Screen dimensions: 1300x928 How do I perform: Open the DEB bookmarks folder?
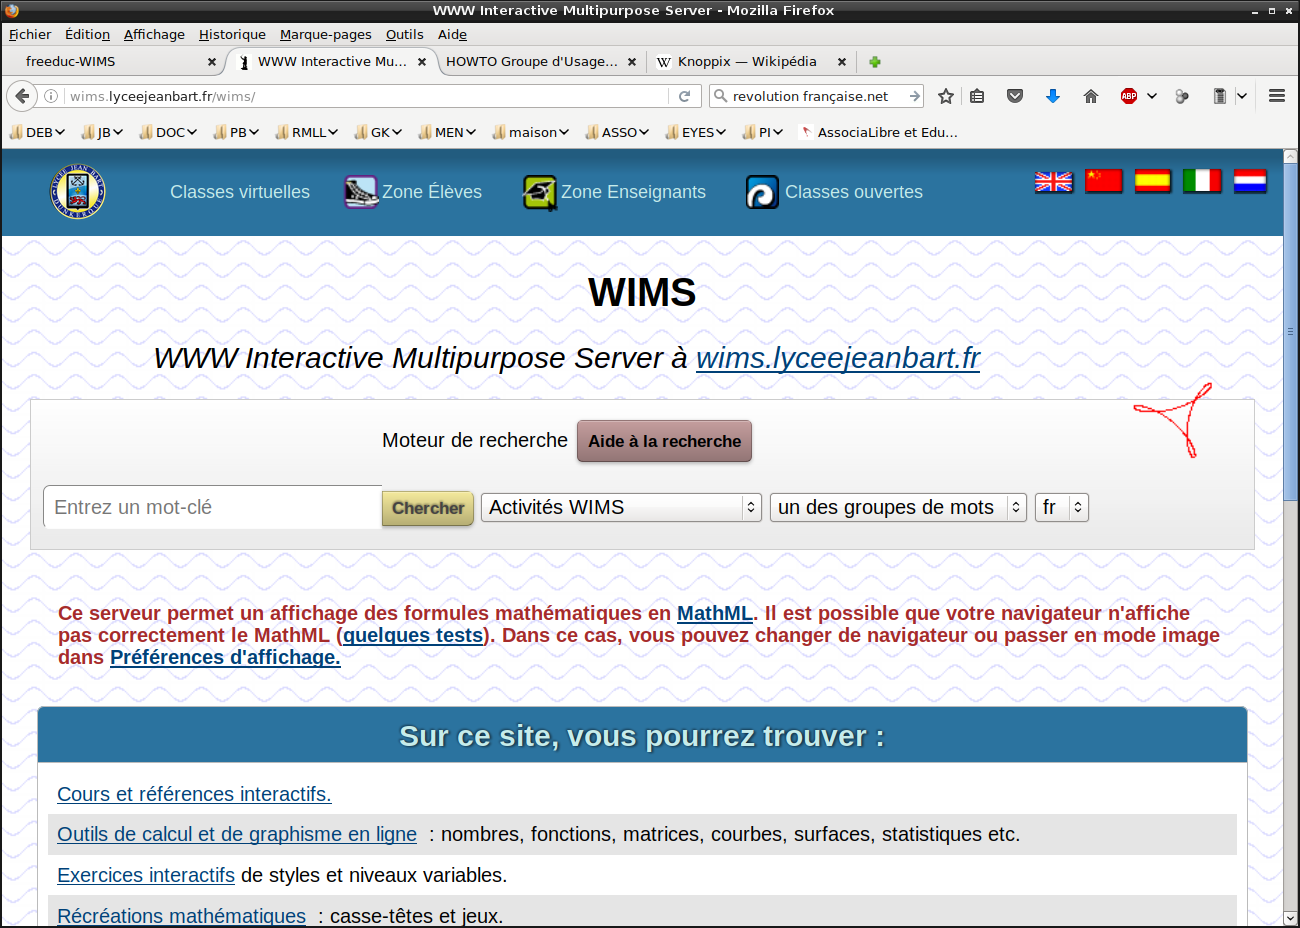(x=37, y=132)
